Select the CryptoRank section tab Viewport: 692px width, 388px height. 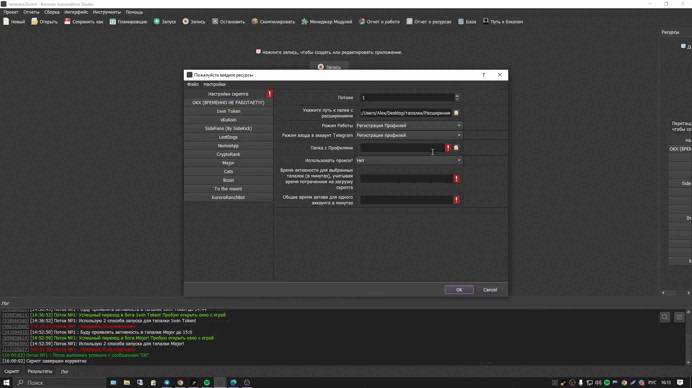pos(228,154)
